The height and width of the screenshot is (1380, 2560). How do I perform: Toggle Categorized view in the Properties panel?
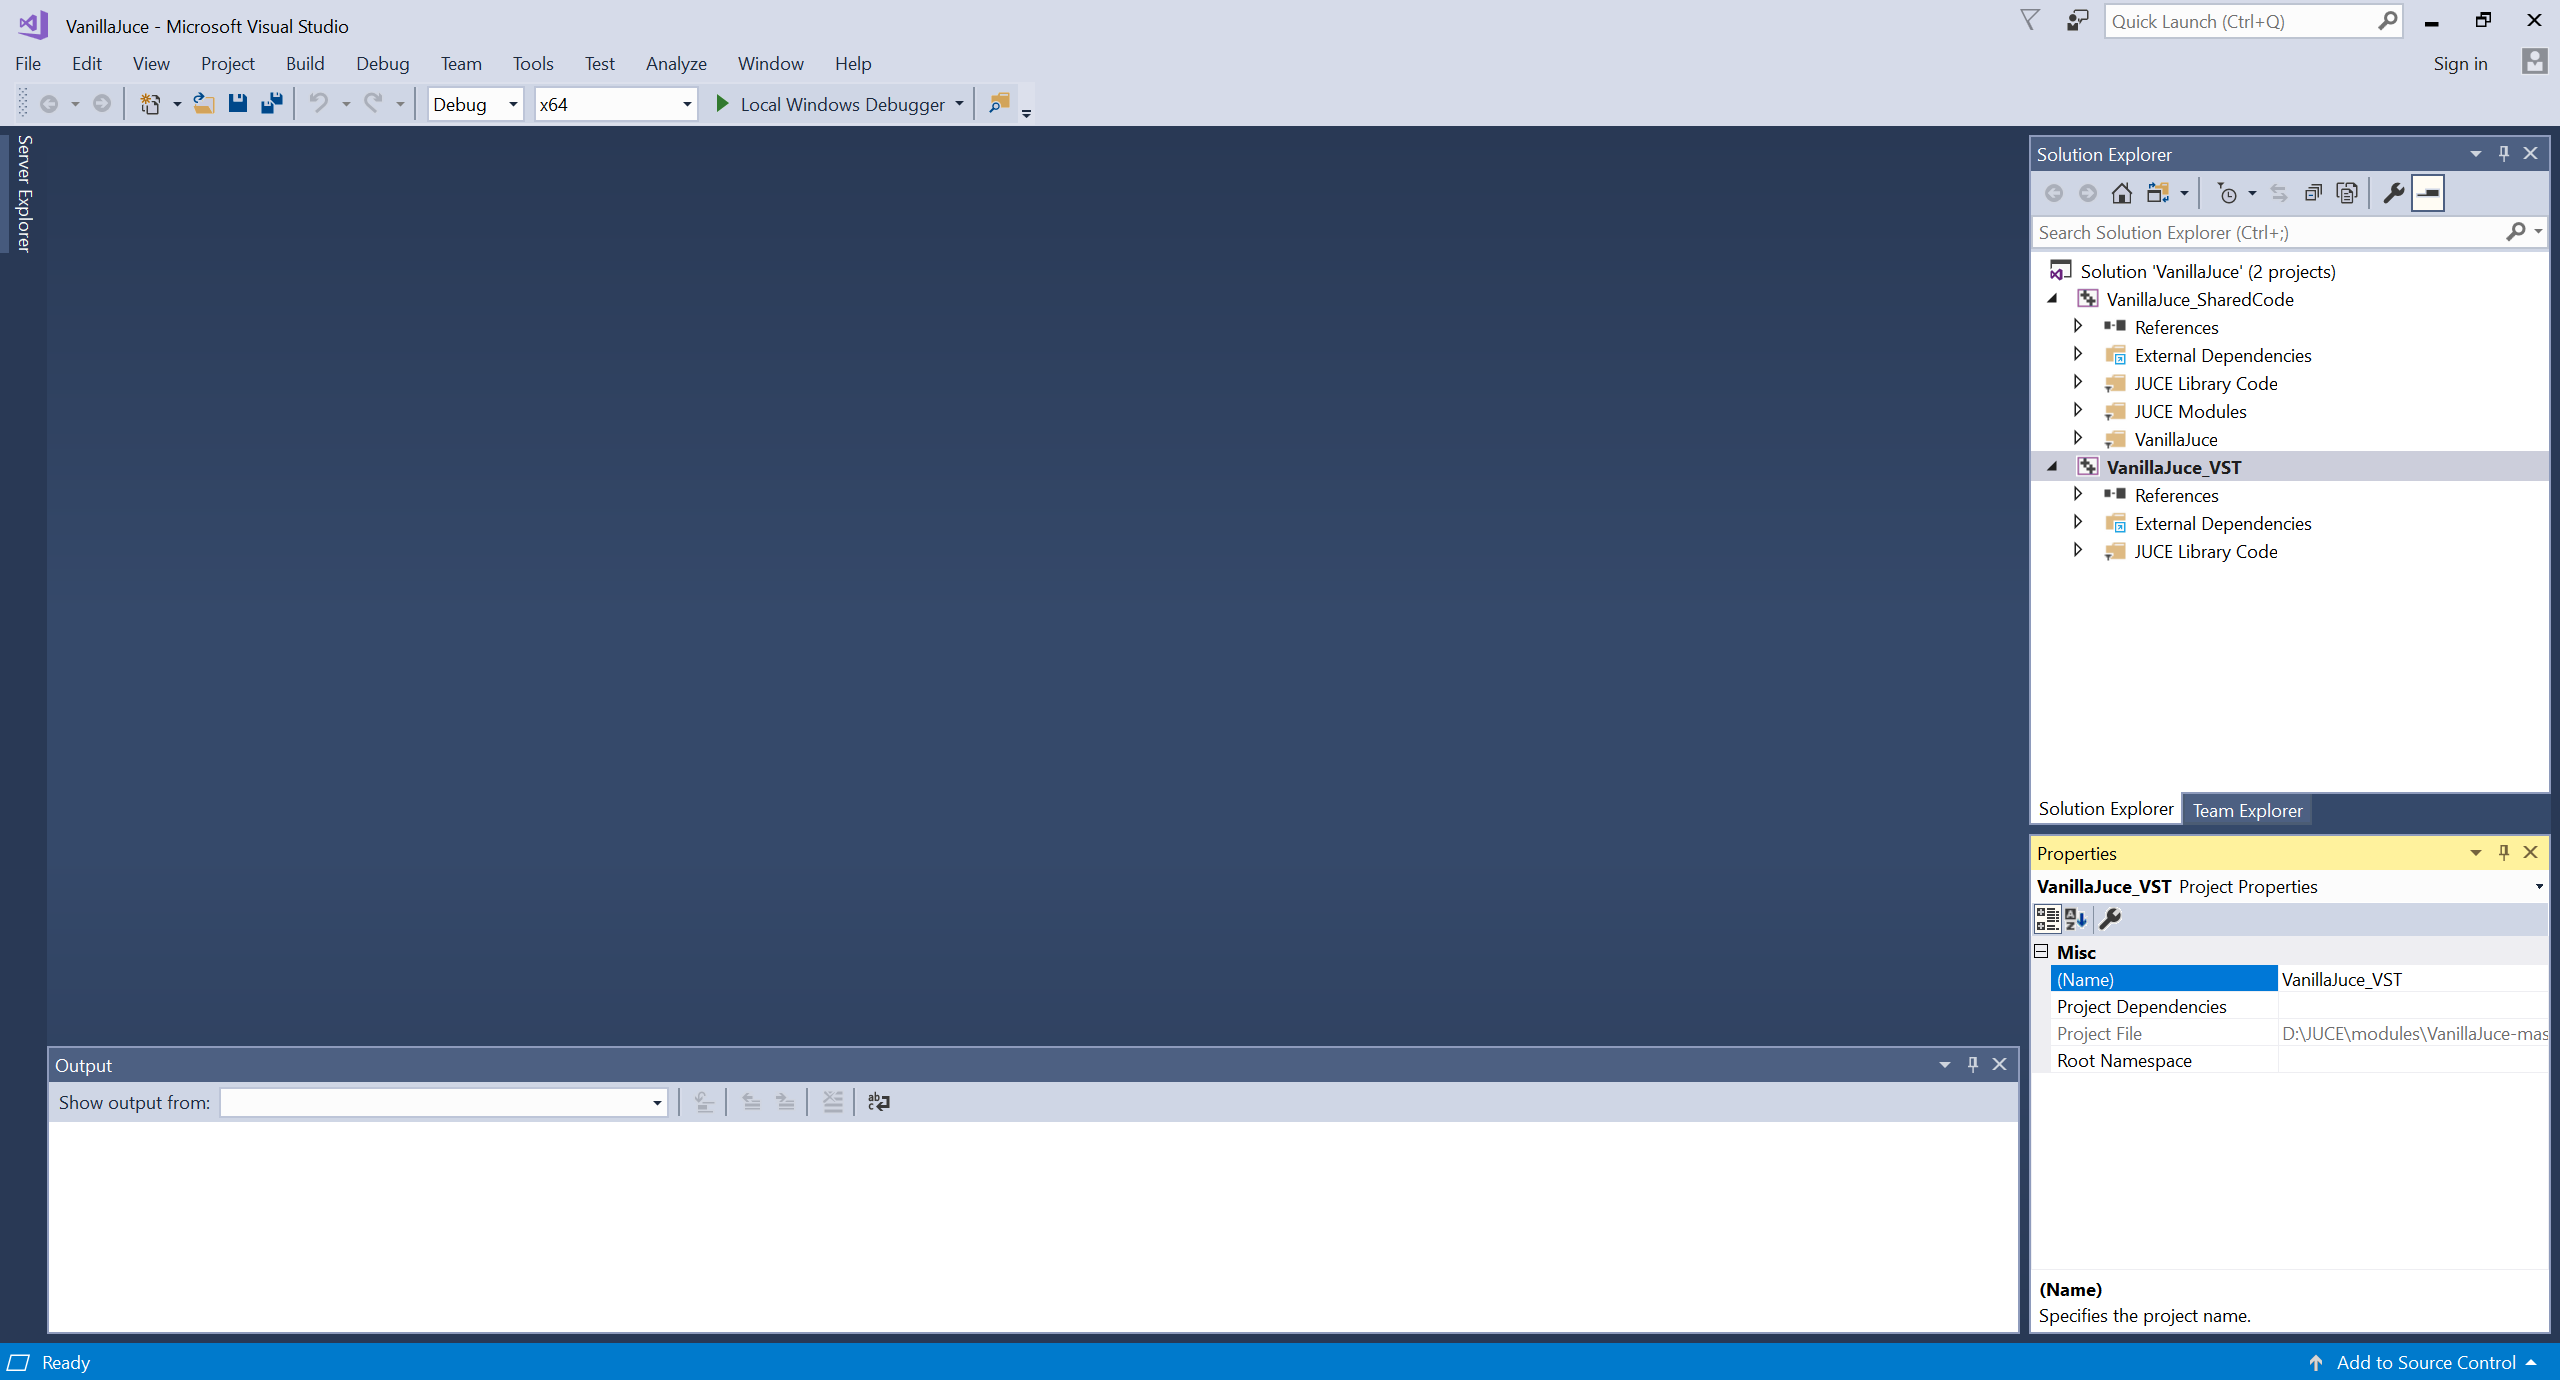tap(2047, 919)
